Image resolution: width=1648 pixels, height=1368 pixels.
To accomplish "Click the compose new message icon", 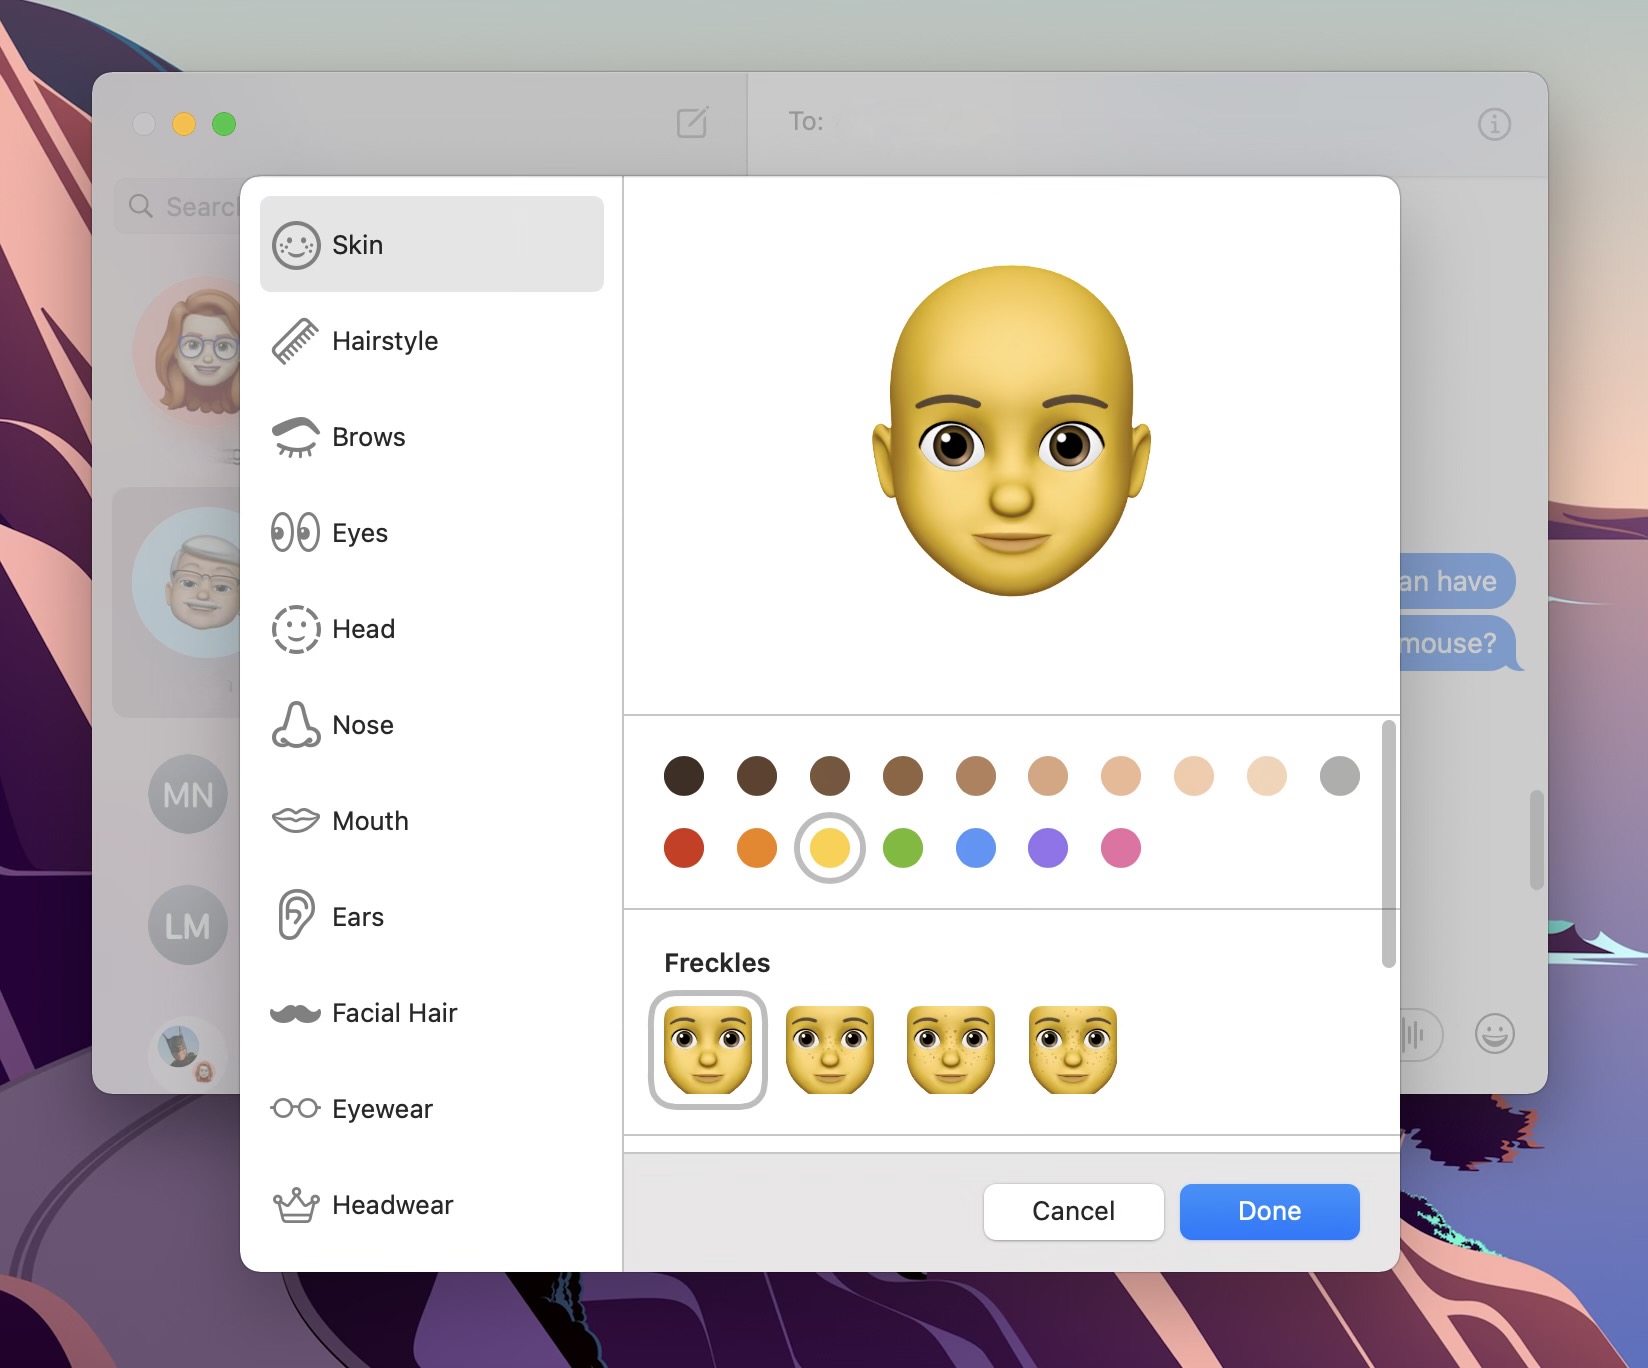I will click(692, 122).
